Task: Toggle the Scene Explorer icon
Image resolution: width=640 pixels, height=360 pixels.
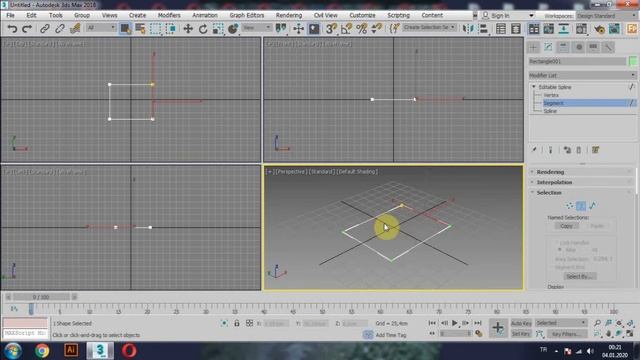Action: coord(501,29)
